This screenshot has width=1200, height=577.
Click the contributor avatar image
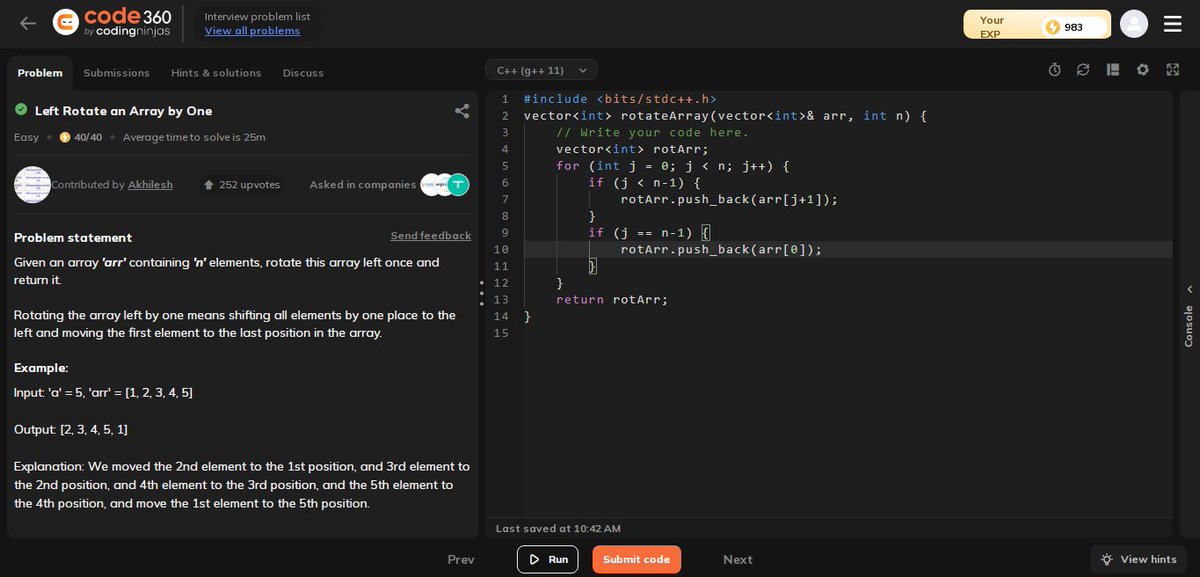click(x=32, y=185)
